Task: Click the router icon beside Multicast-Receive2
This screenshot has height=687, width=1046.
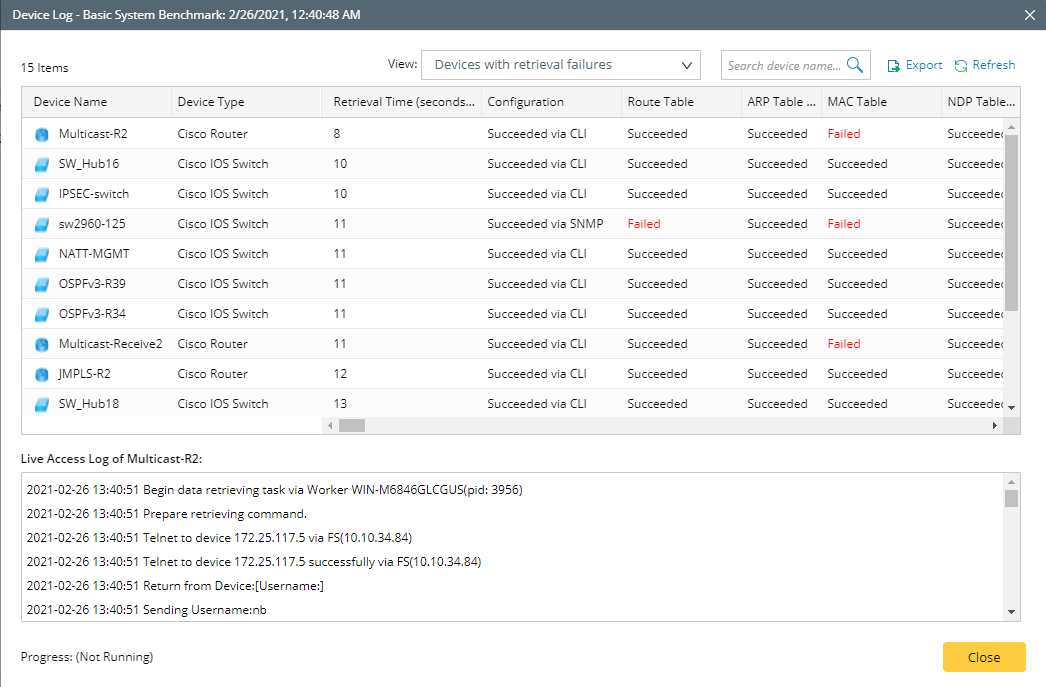Action: coord(42,344)
